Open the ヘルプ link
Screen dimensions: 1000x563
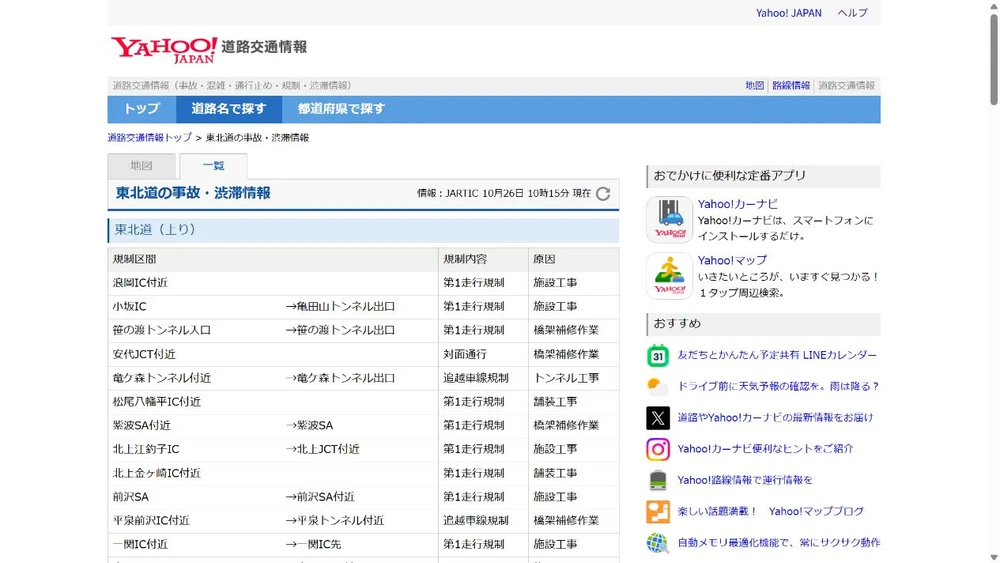pos(852,13)
